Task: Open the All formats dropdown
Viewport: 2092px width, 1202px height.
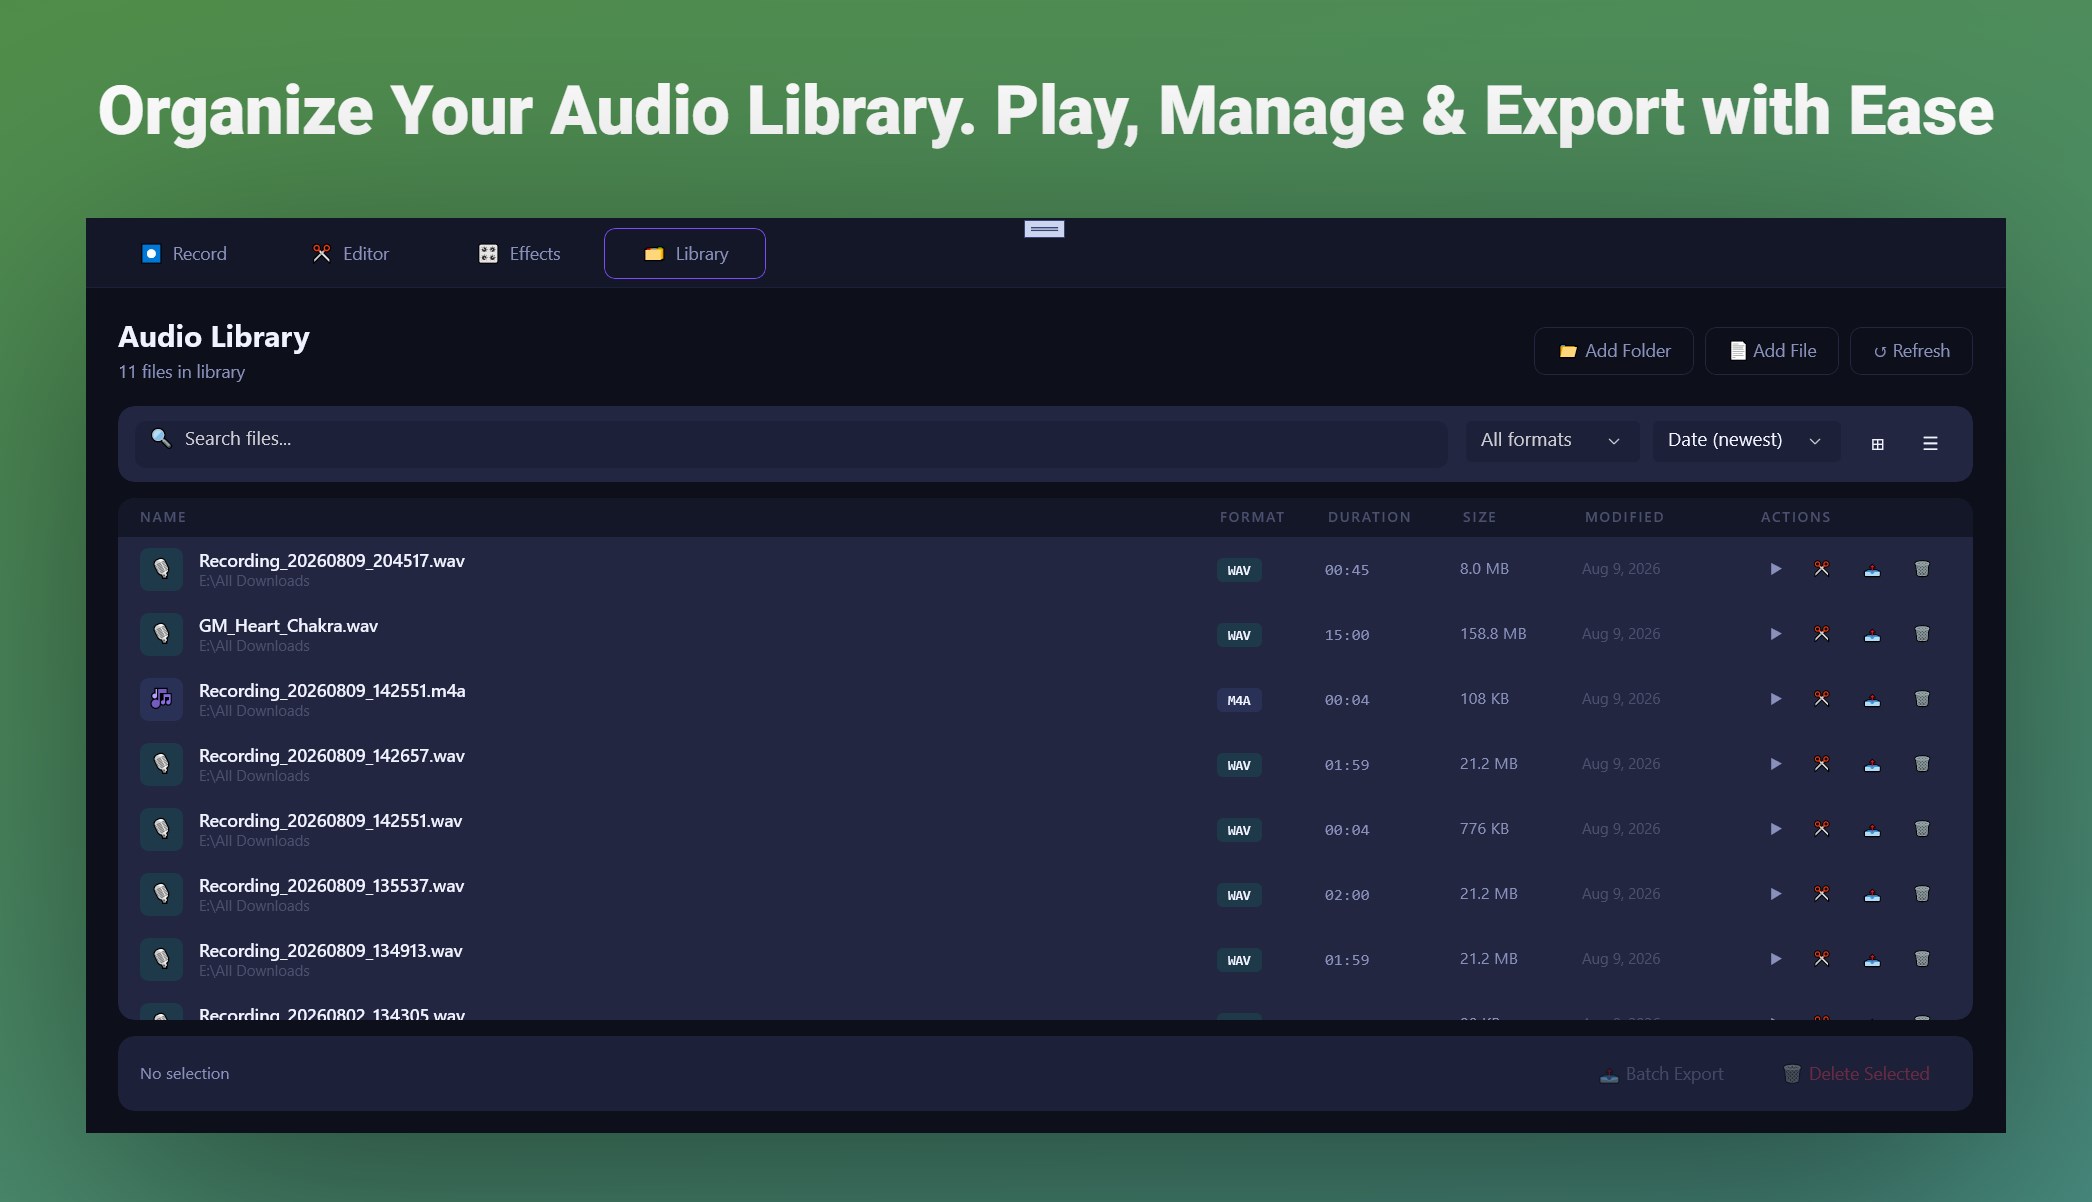Action: 1552,441
